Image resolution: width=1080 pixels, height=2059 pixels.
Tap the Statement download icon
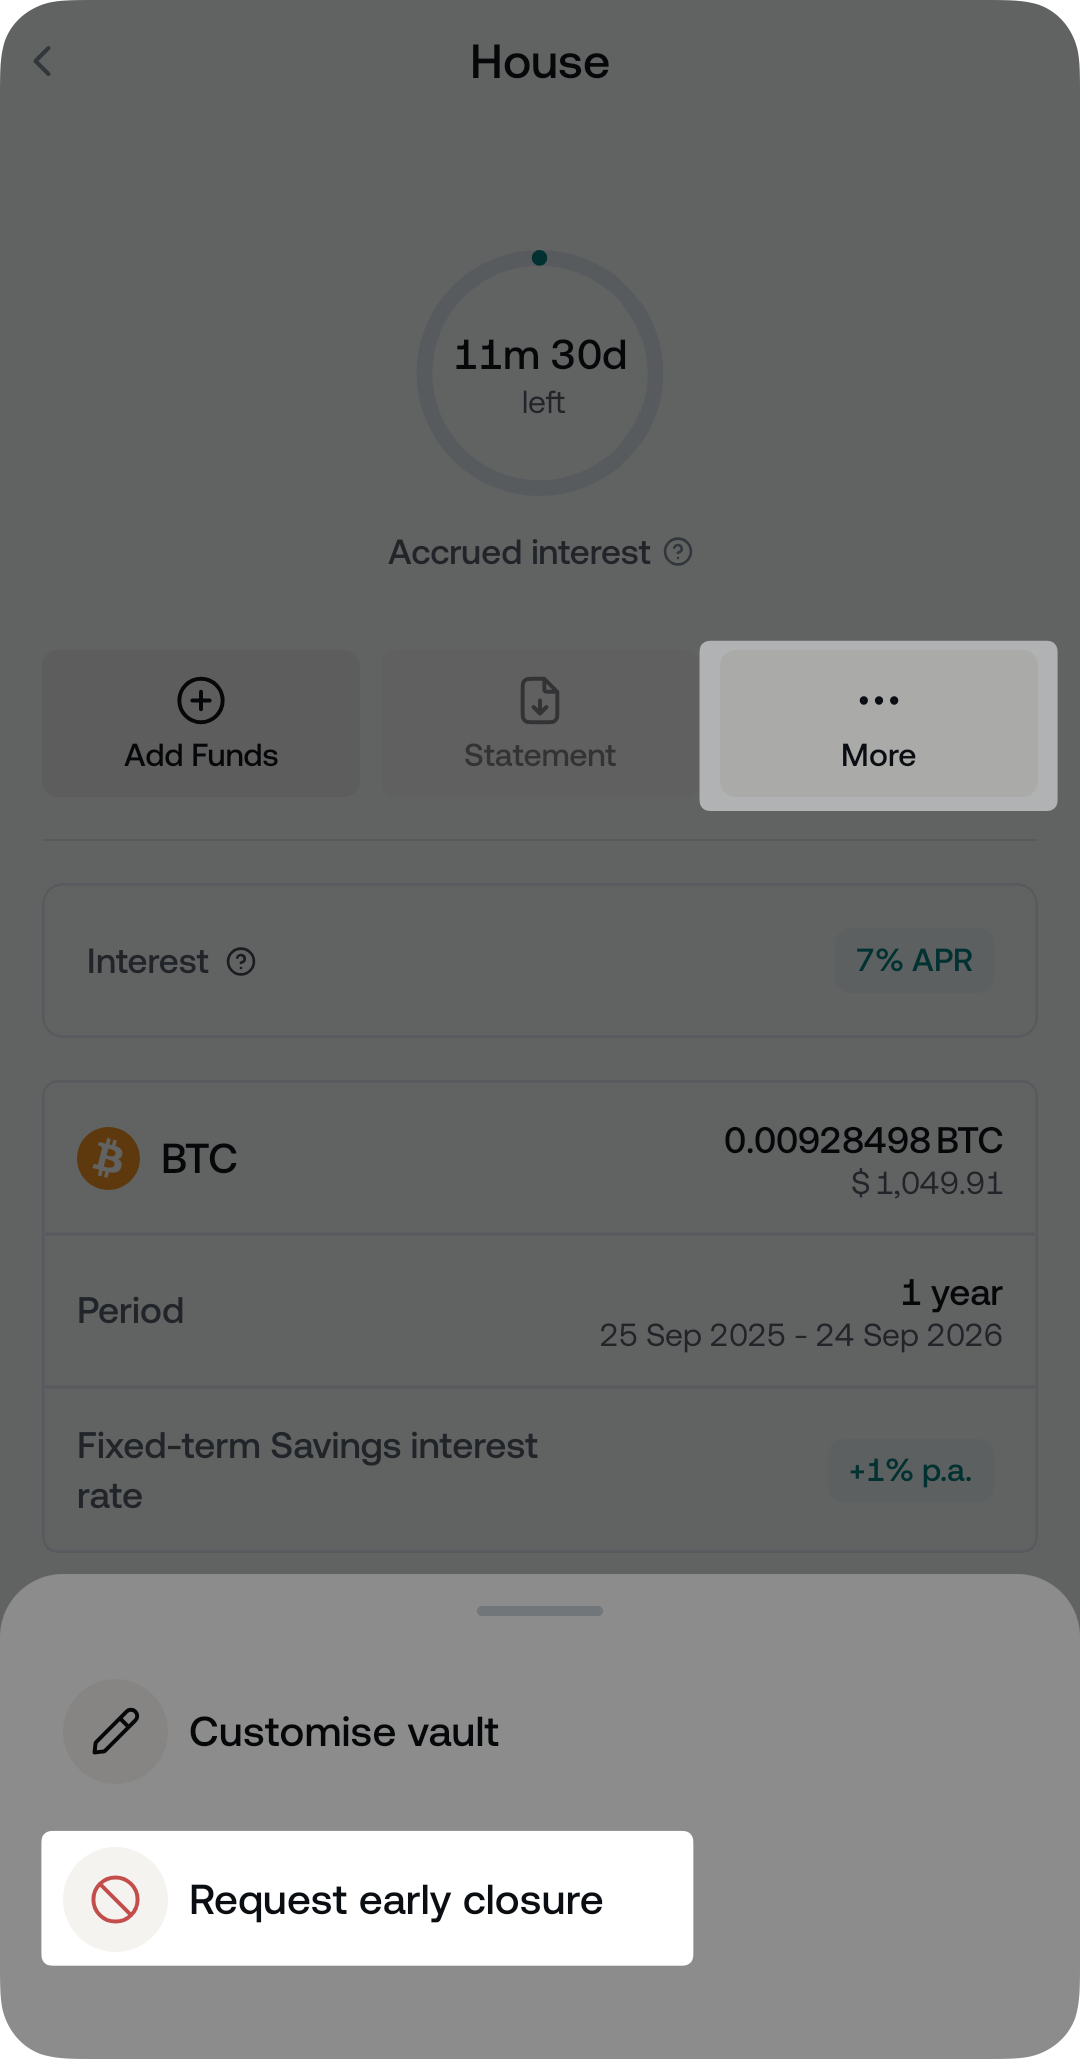point(540,700)
